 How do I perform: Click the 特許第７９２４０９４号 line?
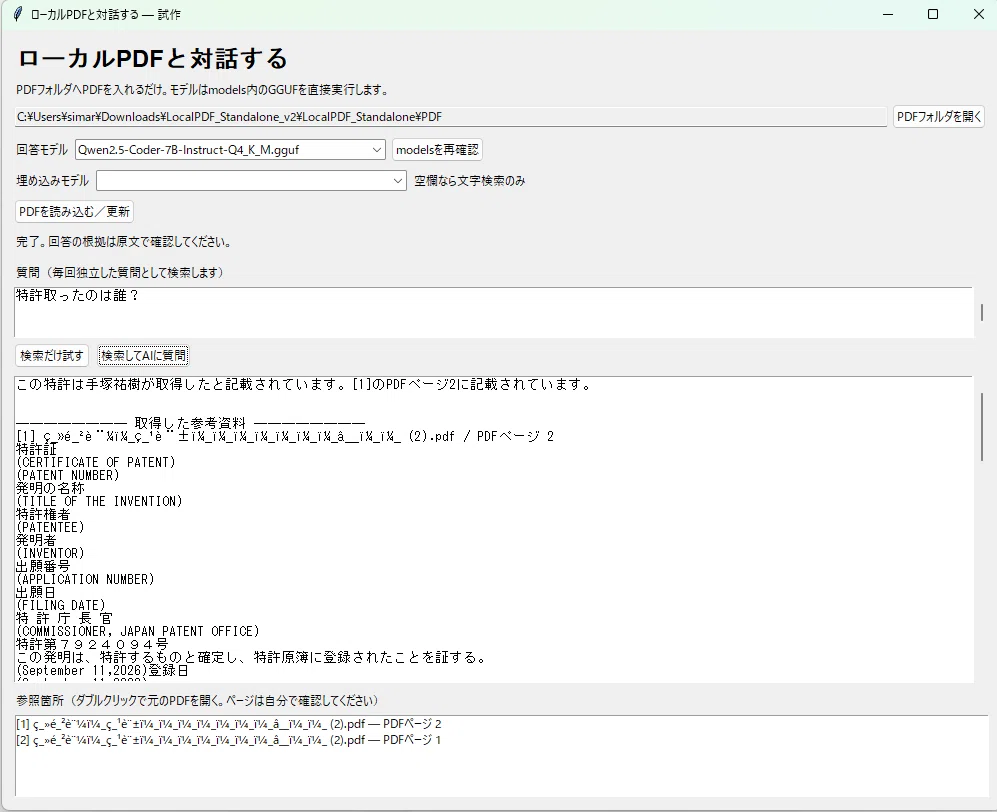point(92,645)
